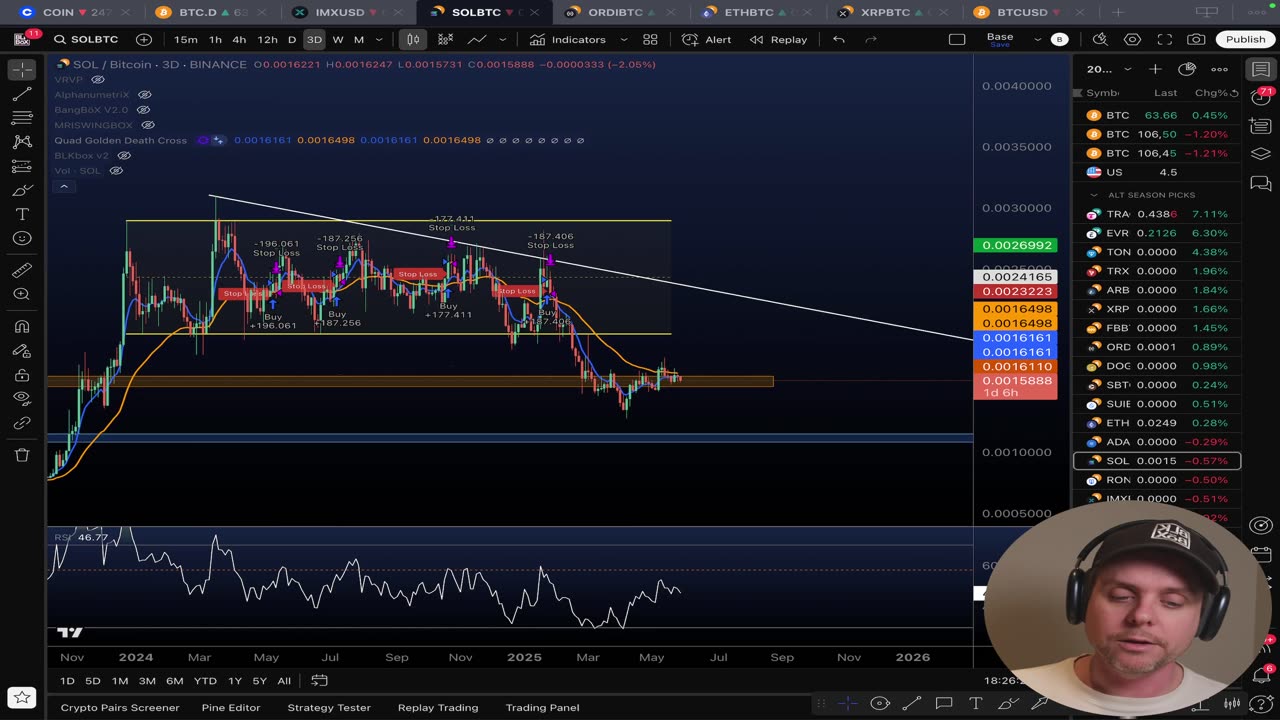1280x720 pixels.
Task: Toggle hide all drawings eye icon in left toolbar
Action: coord(21,398)
